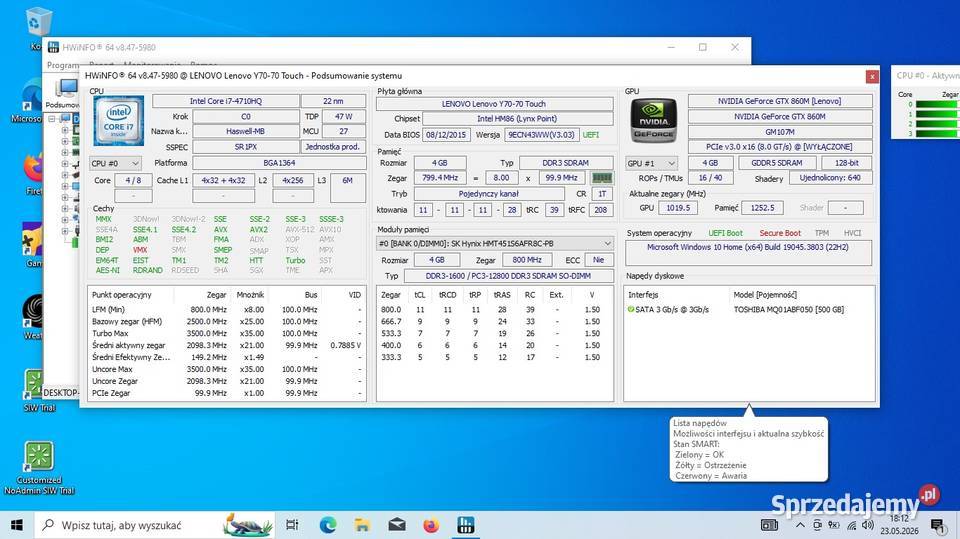960x539 pixels.
Task: Open the Windows Start menu
Action: click(x=17, y=525)
